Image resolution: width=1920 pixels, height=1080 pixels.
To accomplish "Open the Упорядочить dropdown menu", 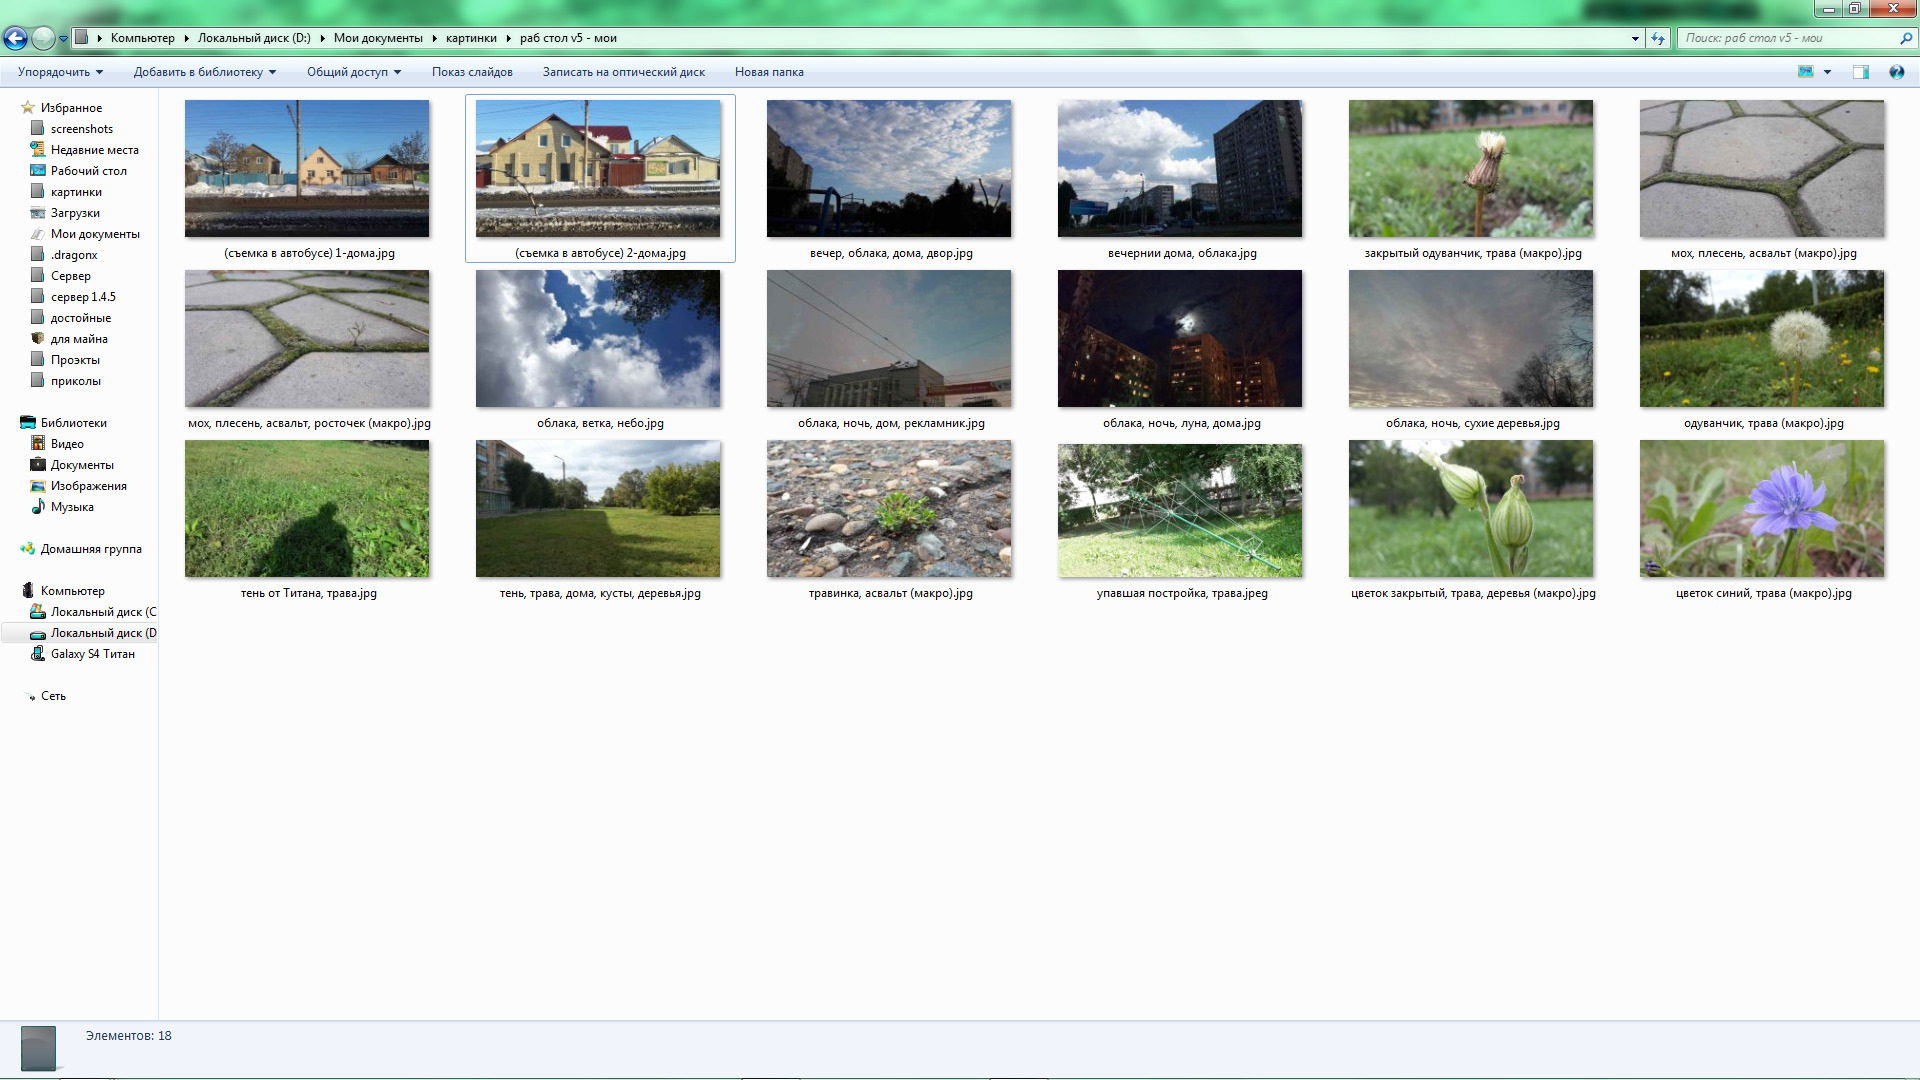I will [x=60, y=72].
